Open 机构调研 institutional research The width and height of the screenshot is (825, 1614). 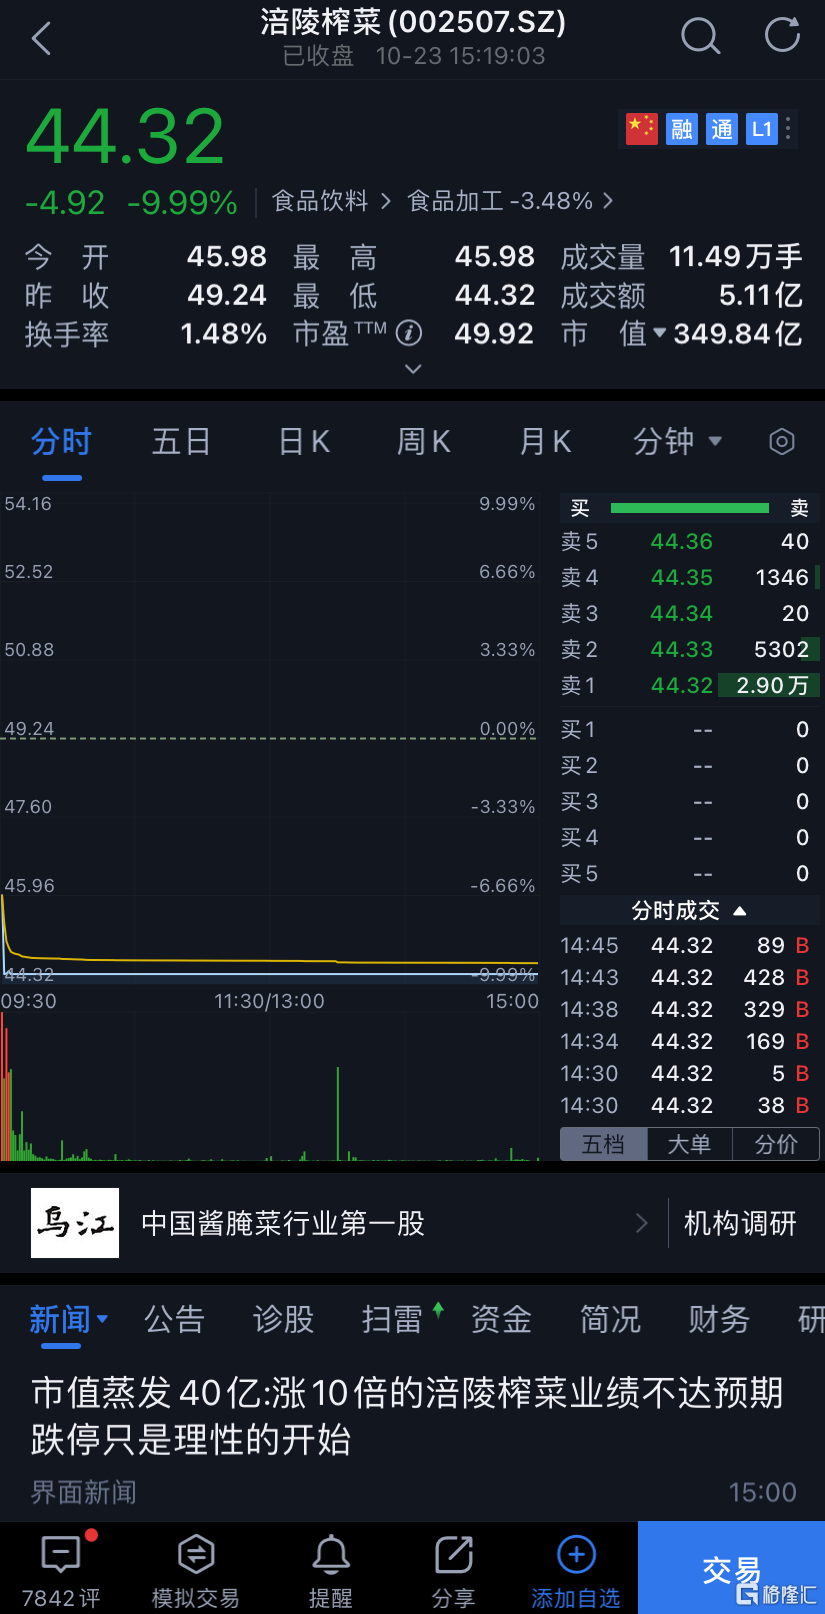click(740, 1223)
